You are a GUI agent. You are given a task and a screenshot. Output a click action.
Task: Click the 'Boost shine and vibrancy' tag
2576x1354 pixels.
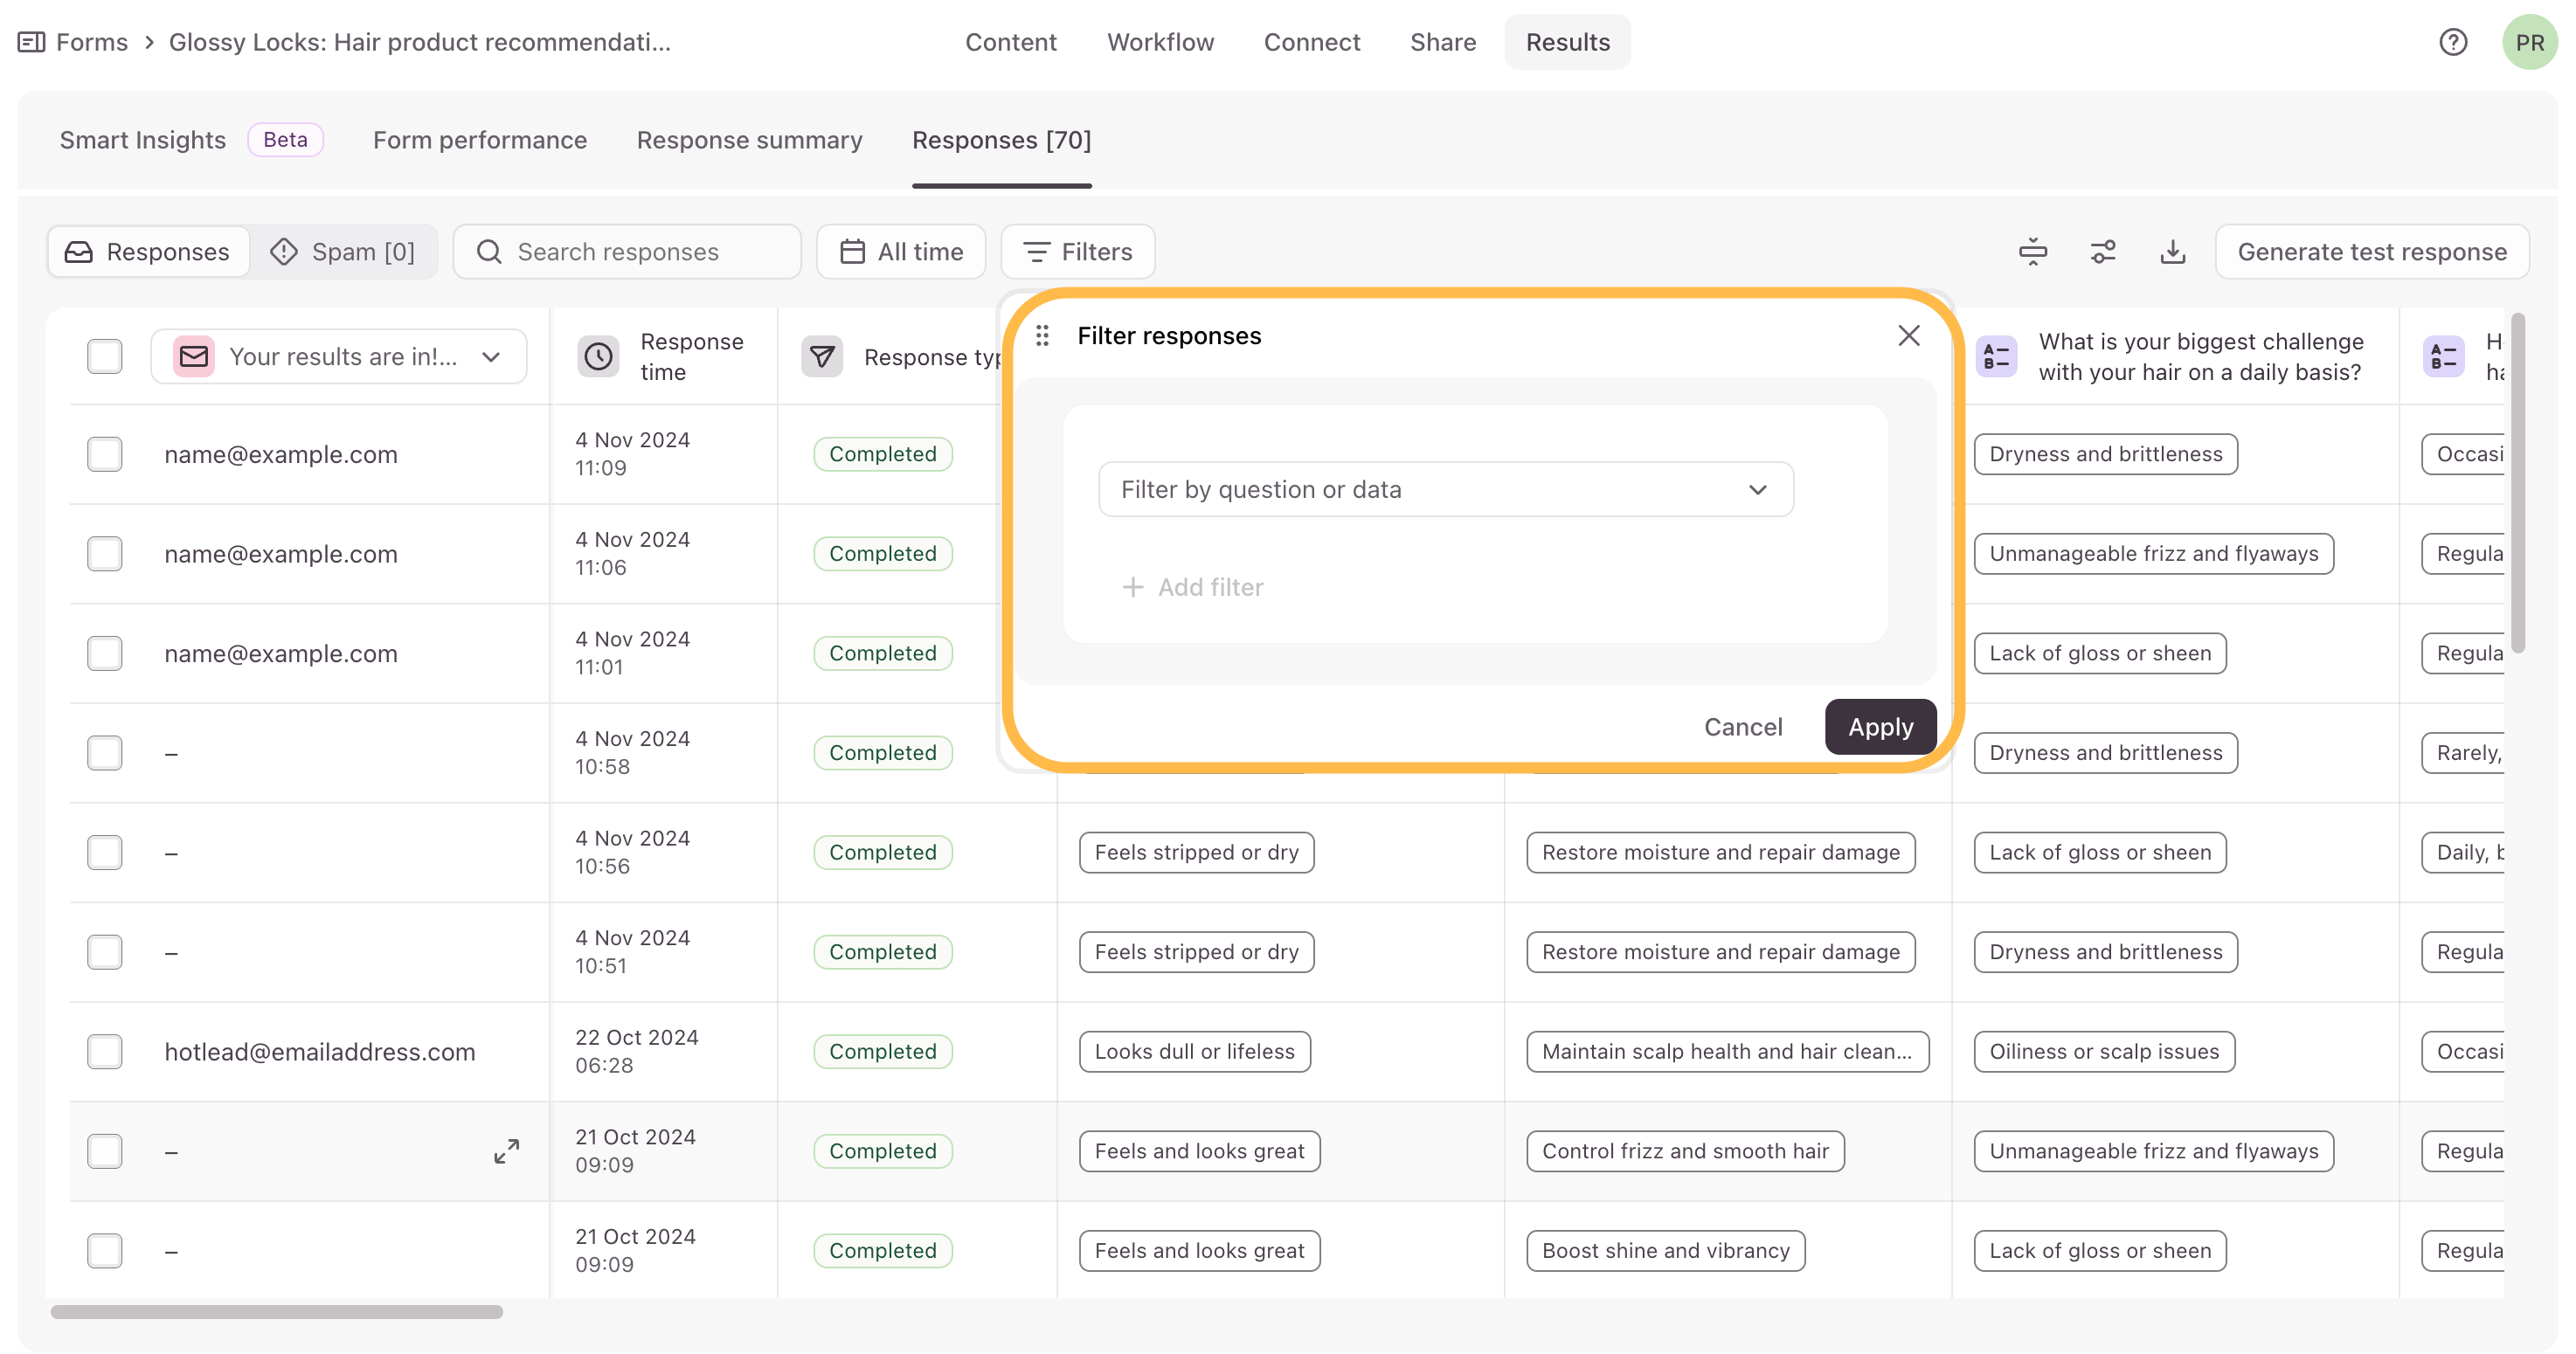click(x=1665, y=1251)
